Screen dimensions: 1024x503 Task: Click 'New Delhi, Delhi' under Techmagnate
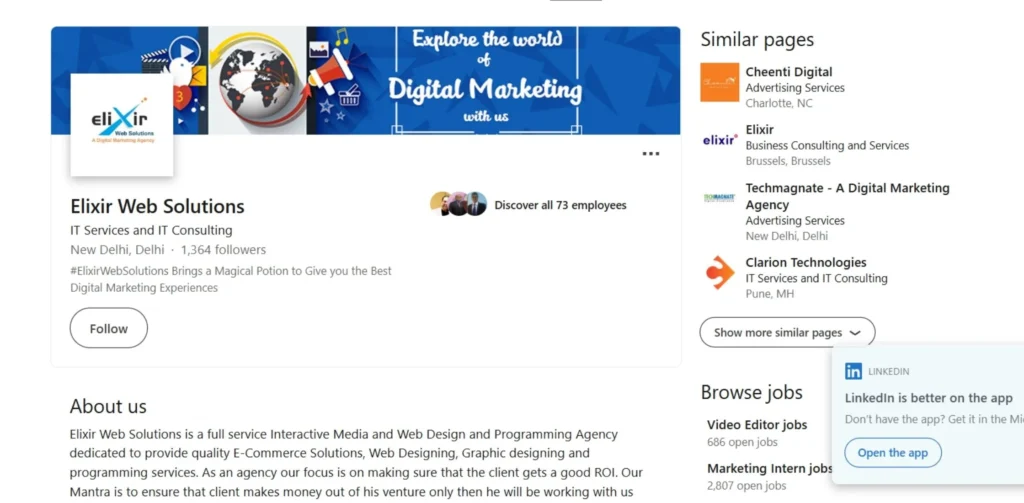pyautogui.click(x=786, y=236)
